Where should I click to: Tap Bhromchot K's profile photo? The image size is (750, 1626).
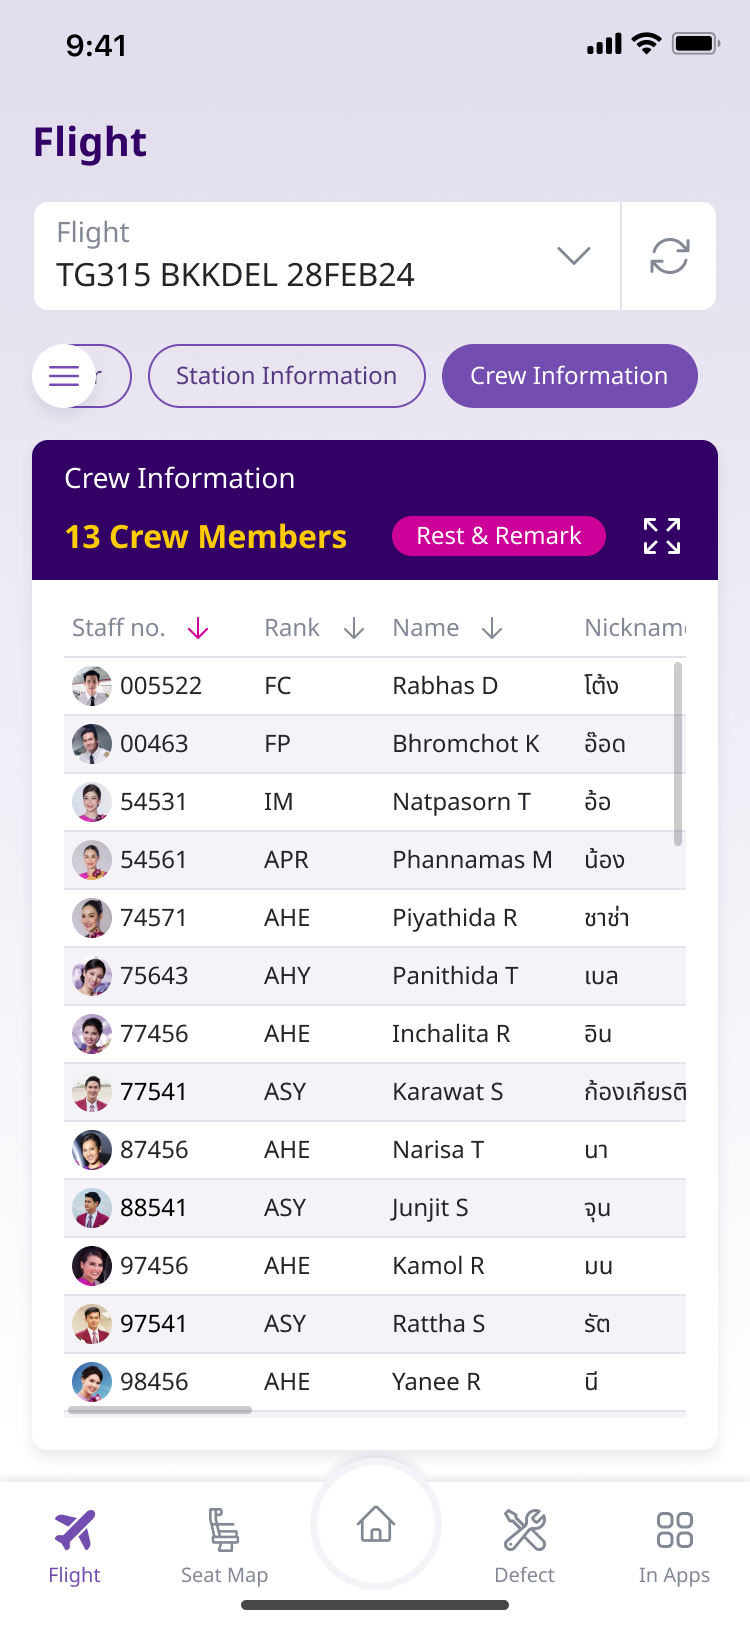pos(91,744)
